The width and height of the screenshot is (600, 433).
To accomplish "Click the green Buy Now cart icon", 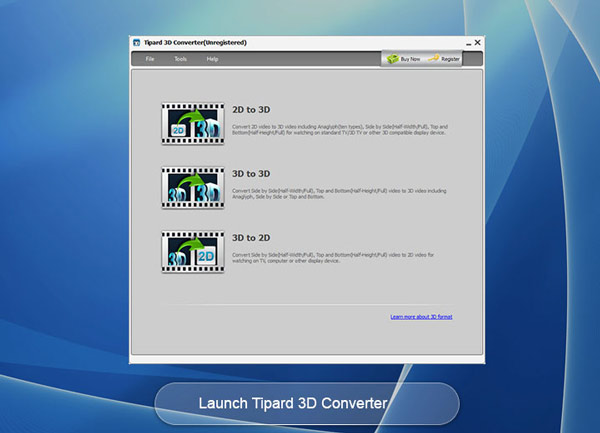I will (392, 59).
